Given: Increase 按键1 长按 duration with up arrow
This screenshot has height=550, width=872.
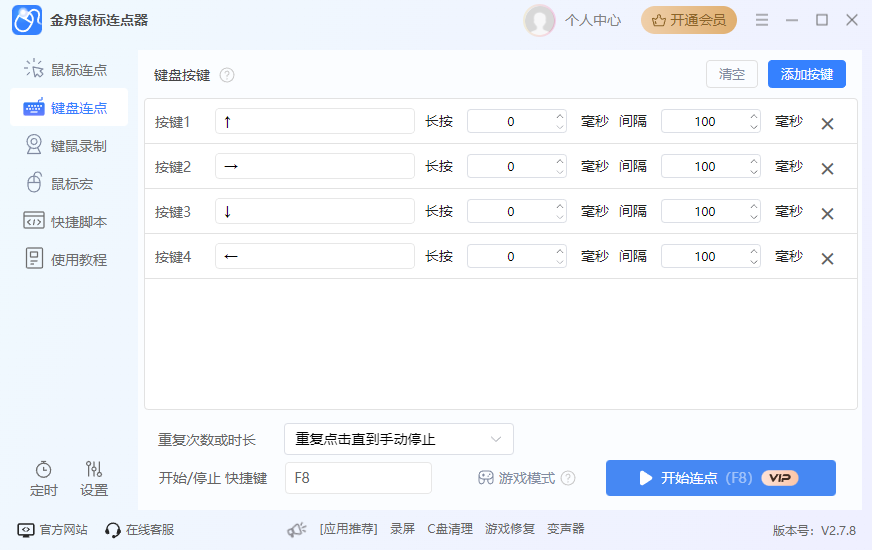Looking at the screenshot, I should coord(560,116).
